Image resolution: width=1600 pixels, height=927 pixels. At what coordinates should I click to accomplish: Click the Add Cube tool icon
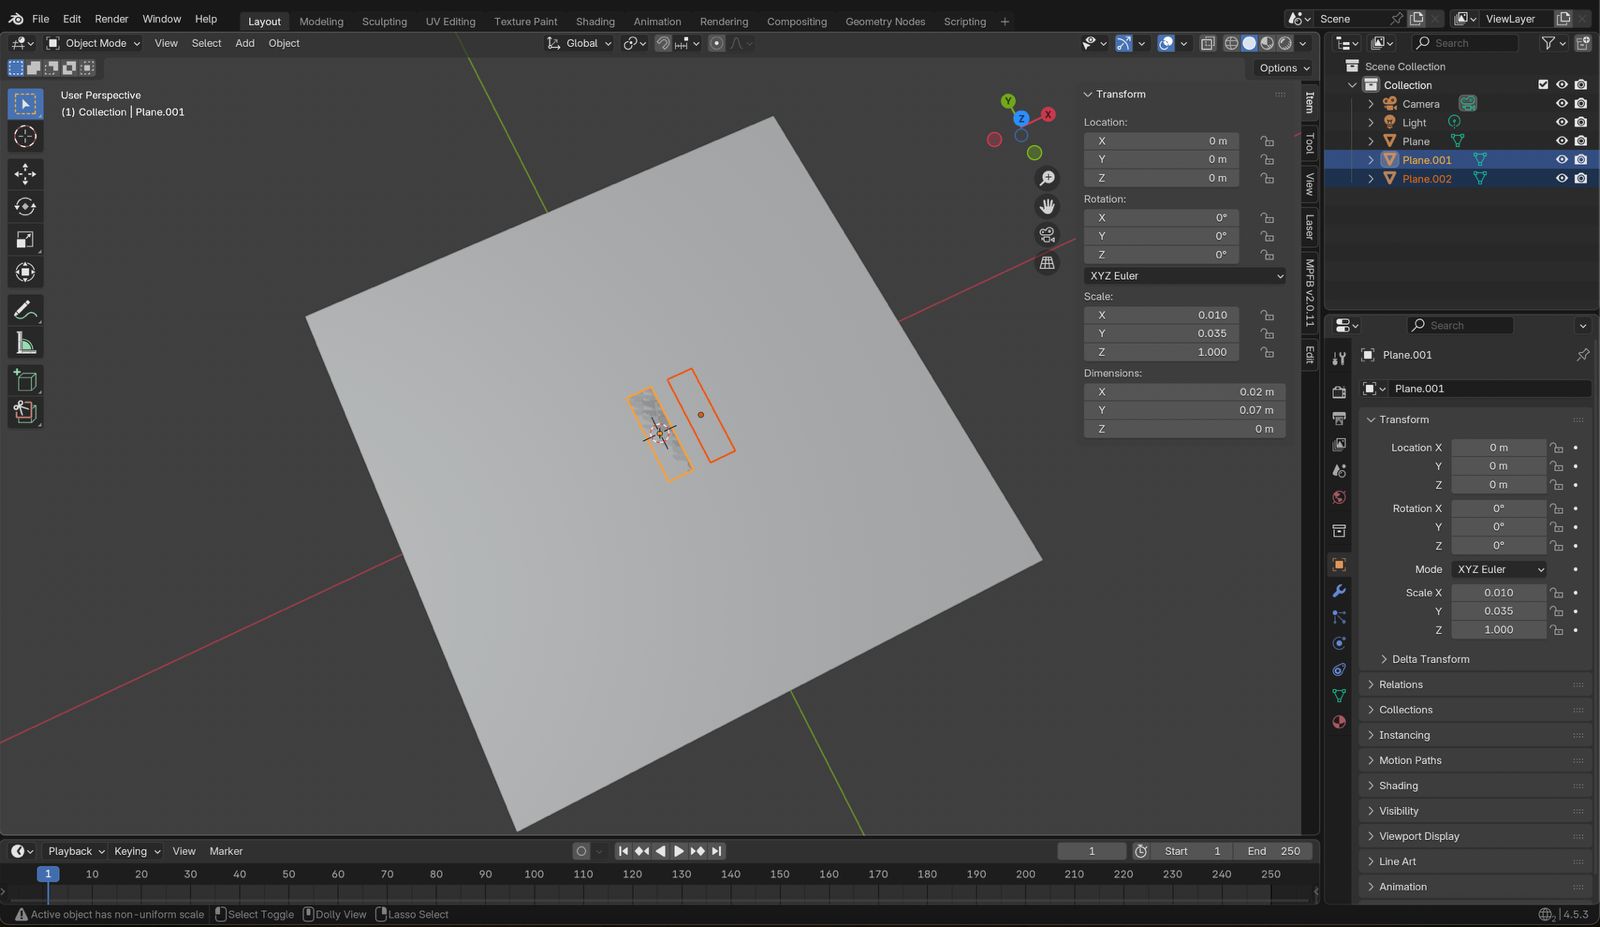point(25,381)
